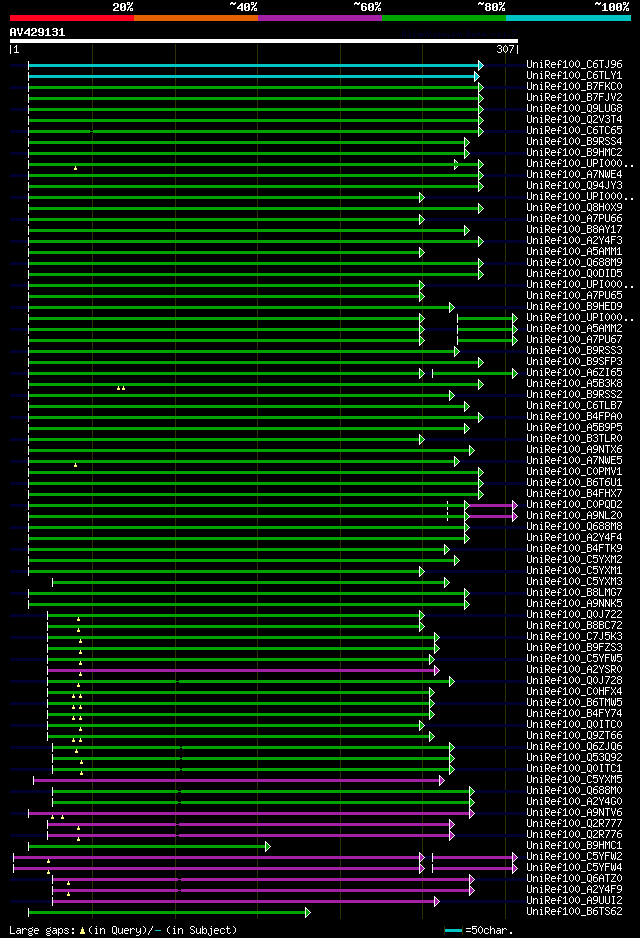640x938 pixels.
Task: Click the orange ~40% identity legend segment
Action: coord(196,18)
